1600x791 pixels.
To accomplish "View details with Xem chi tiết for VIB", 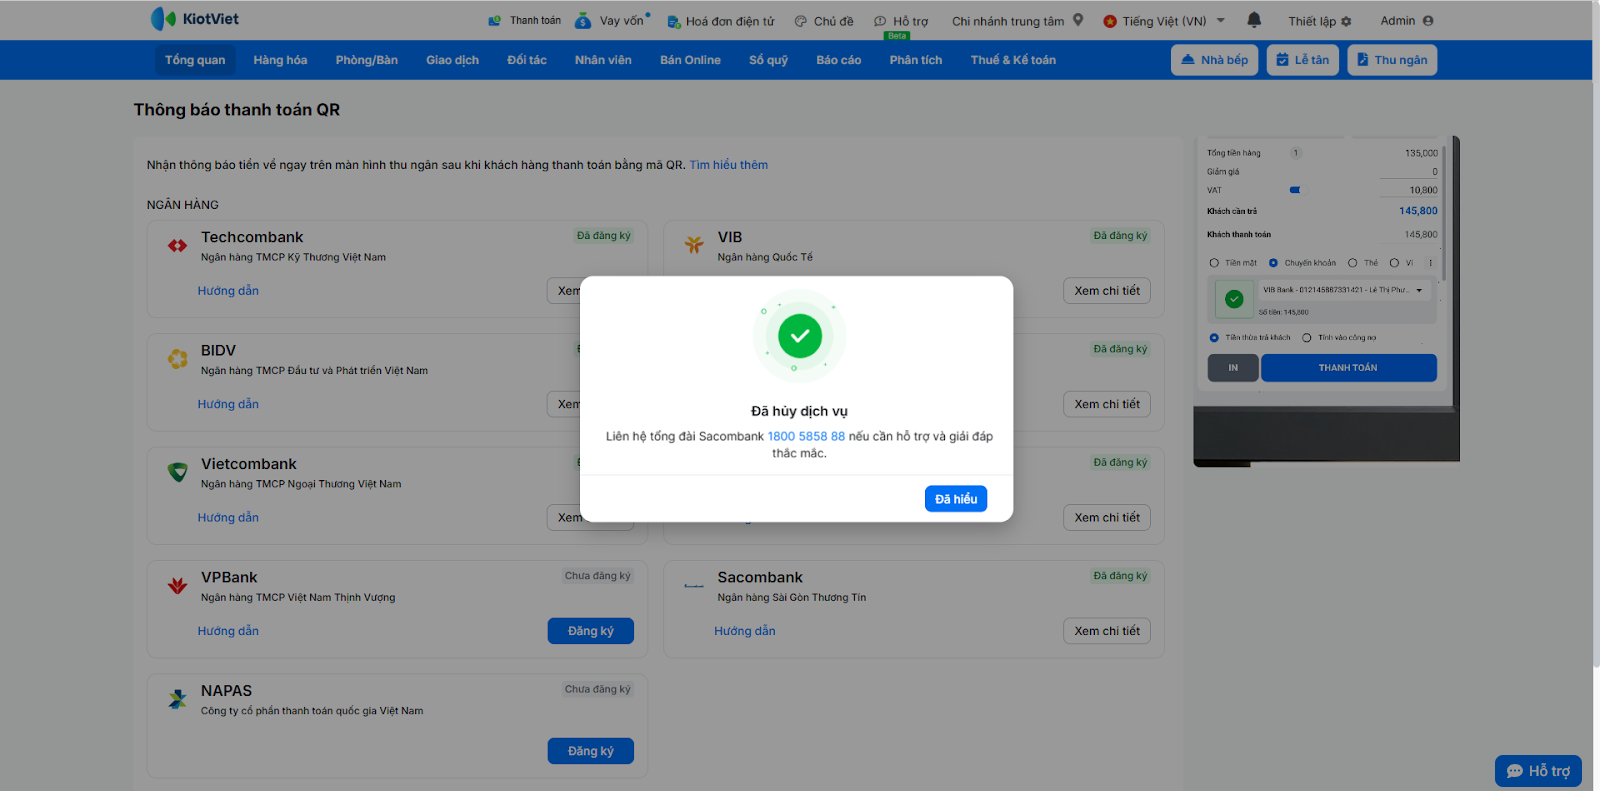I will (1107, 291).
